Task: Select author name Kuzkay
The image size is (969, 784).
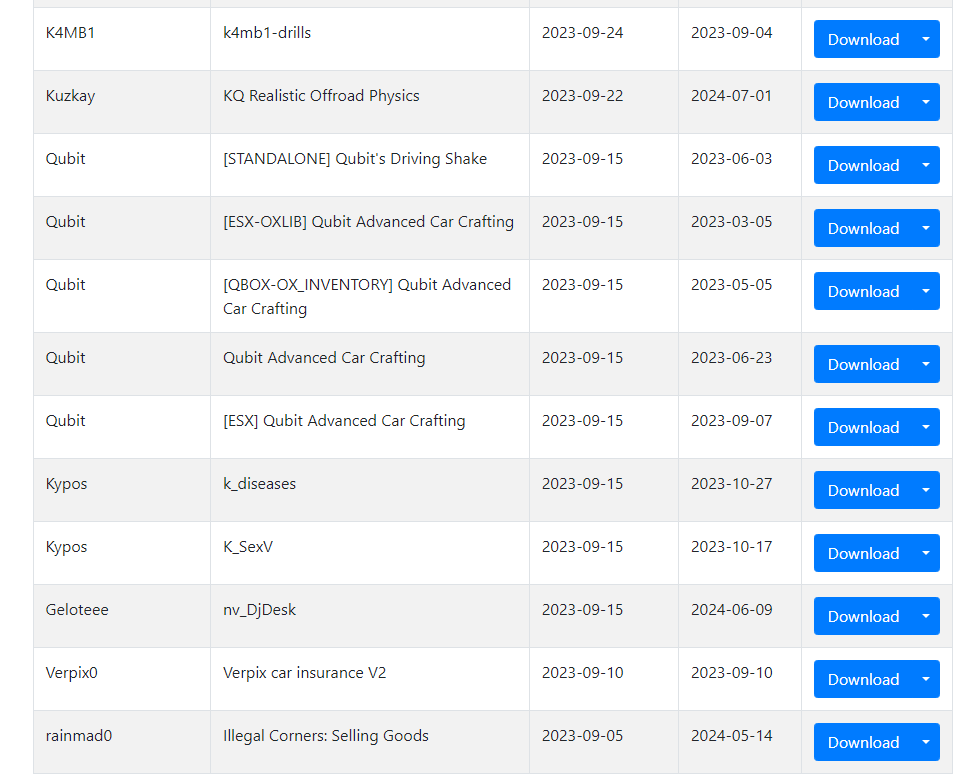Action: point(70,96)
